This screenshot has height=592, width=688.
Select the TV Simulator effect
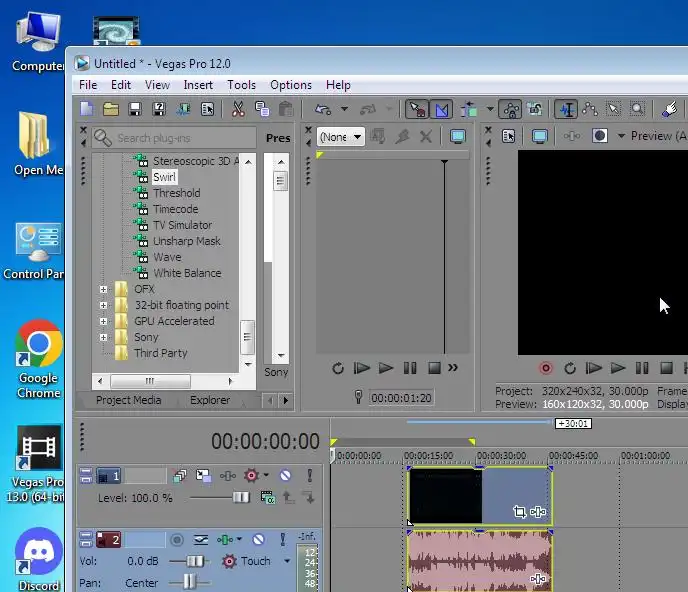(182, 225)
